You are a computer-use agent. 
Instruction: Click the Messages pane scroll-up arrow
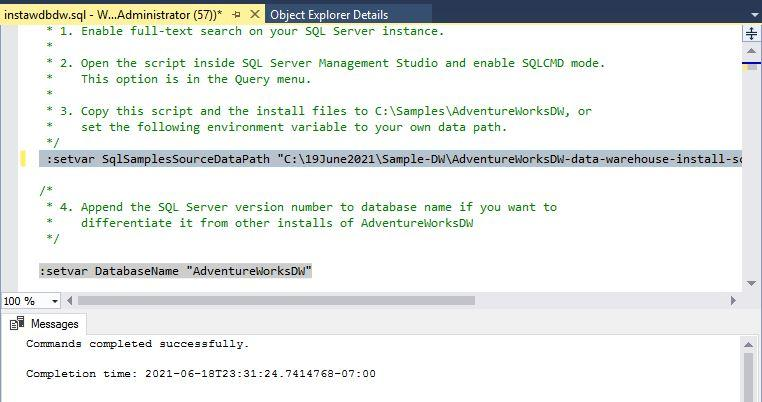pyautogui.click(x=749, y=345)
